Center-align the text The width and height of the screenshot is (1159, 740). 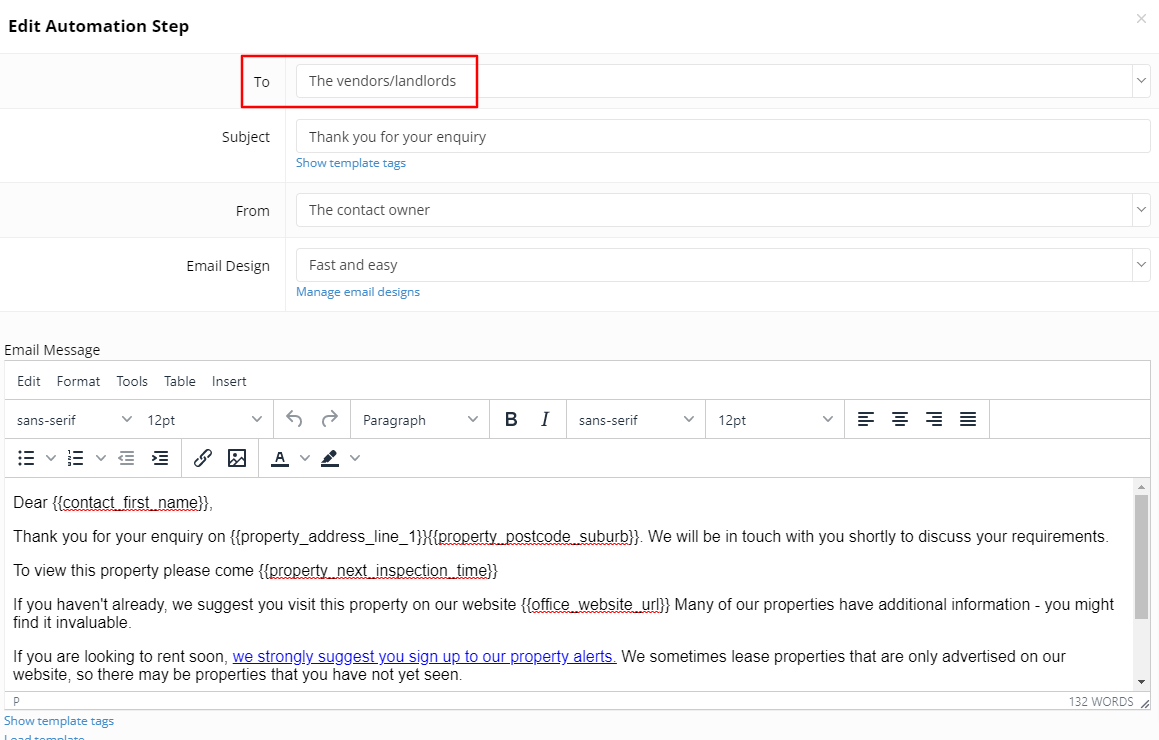pos(900,420)
